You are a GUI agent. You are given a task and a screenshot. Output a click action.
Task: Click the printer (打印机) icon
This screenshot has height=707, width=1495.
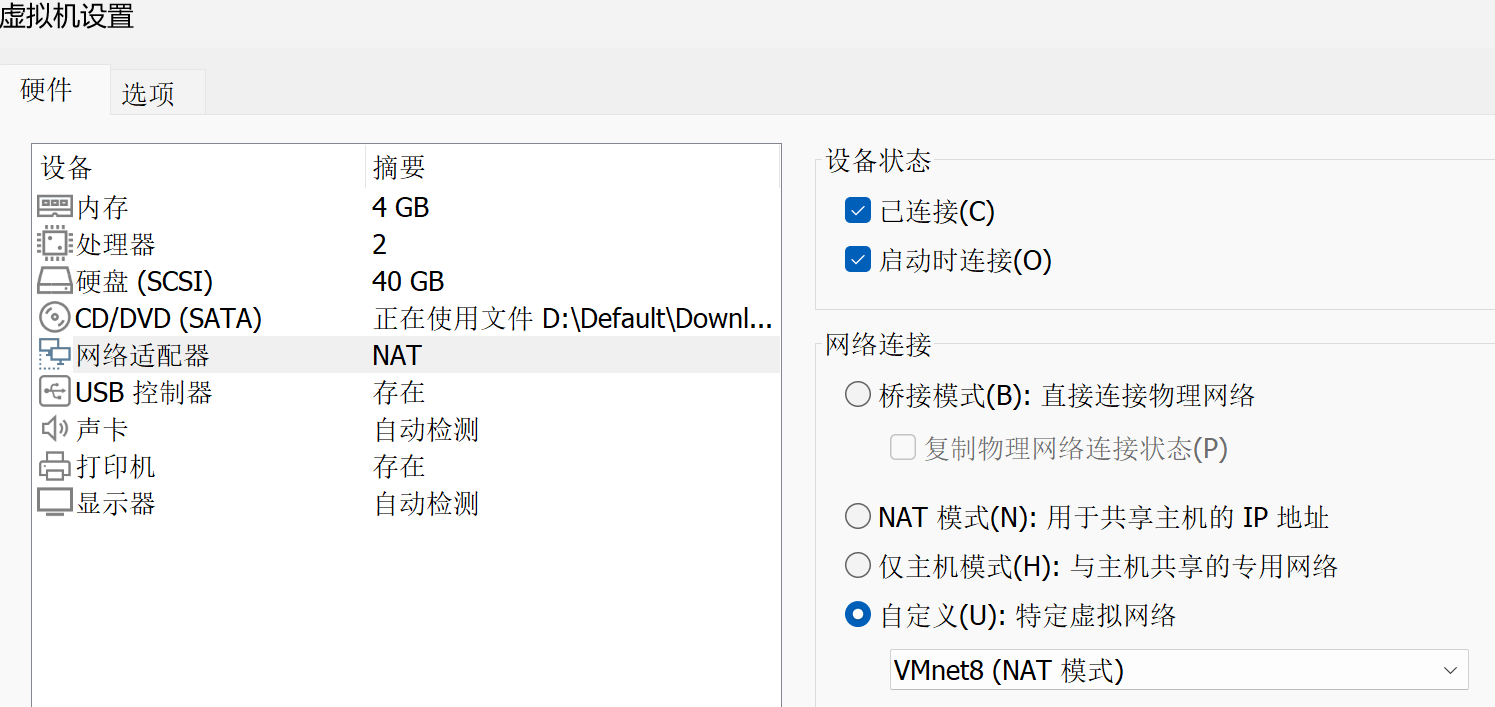[55, 466]
